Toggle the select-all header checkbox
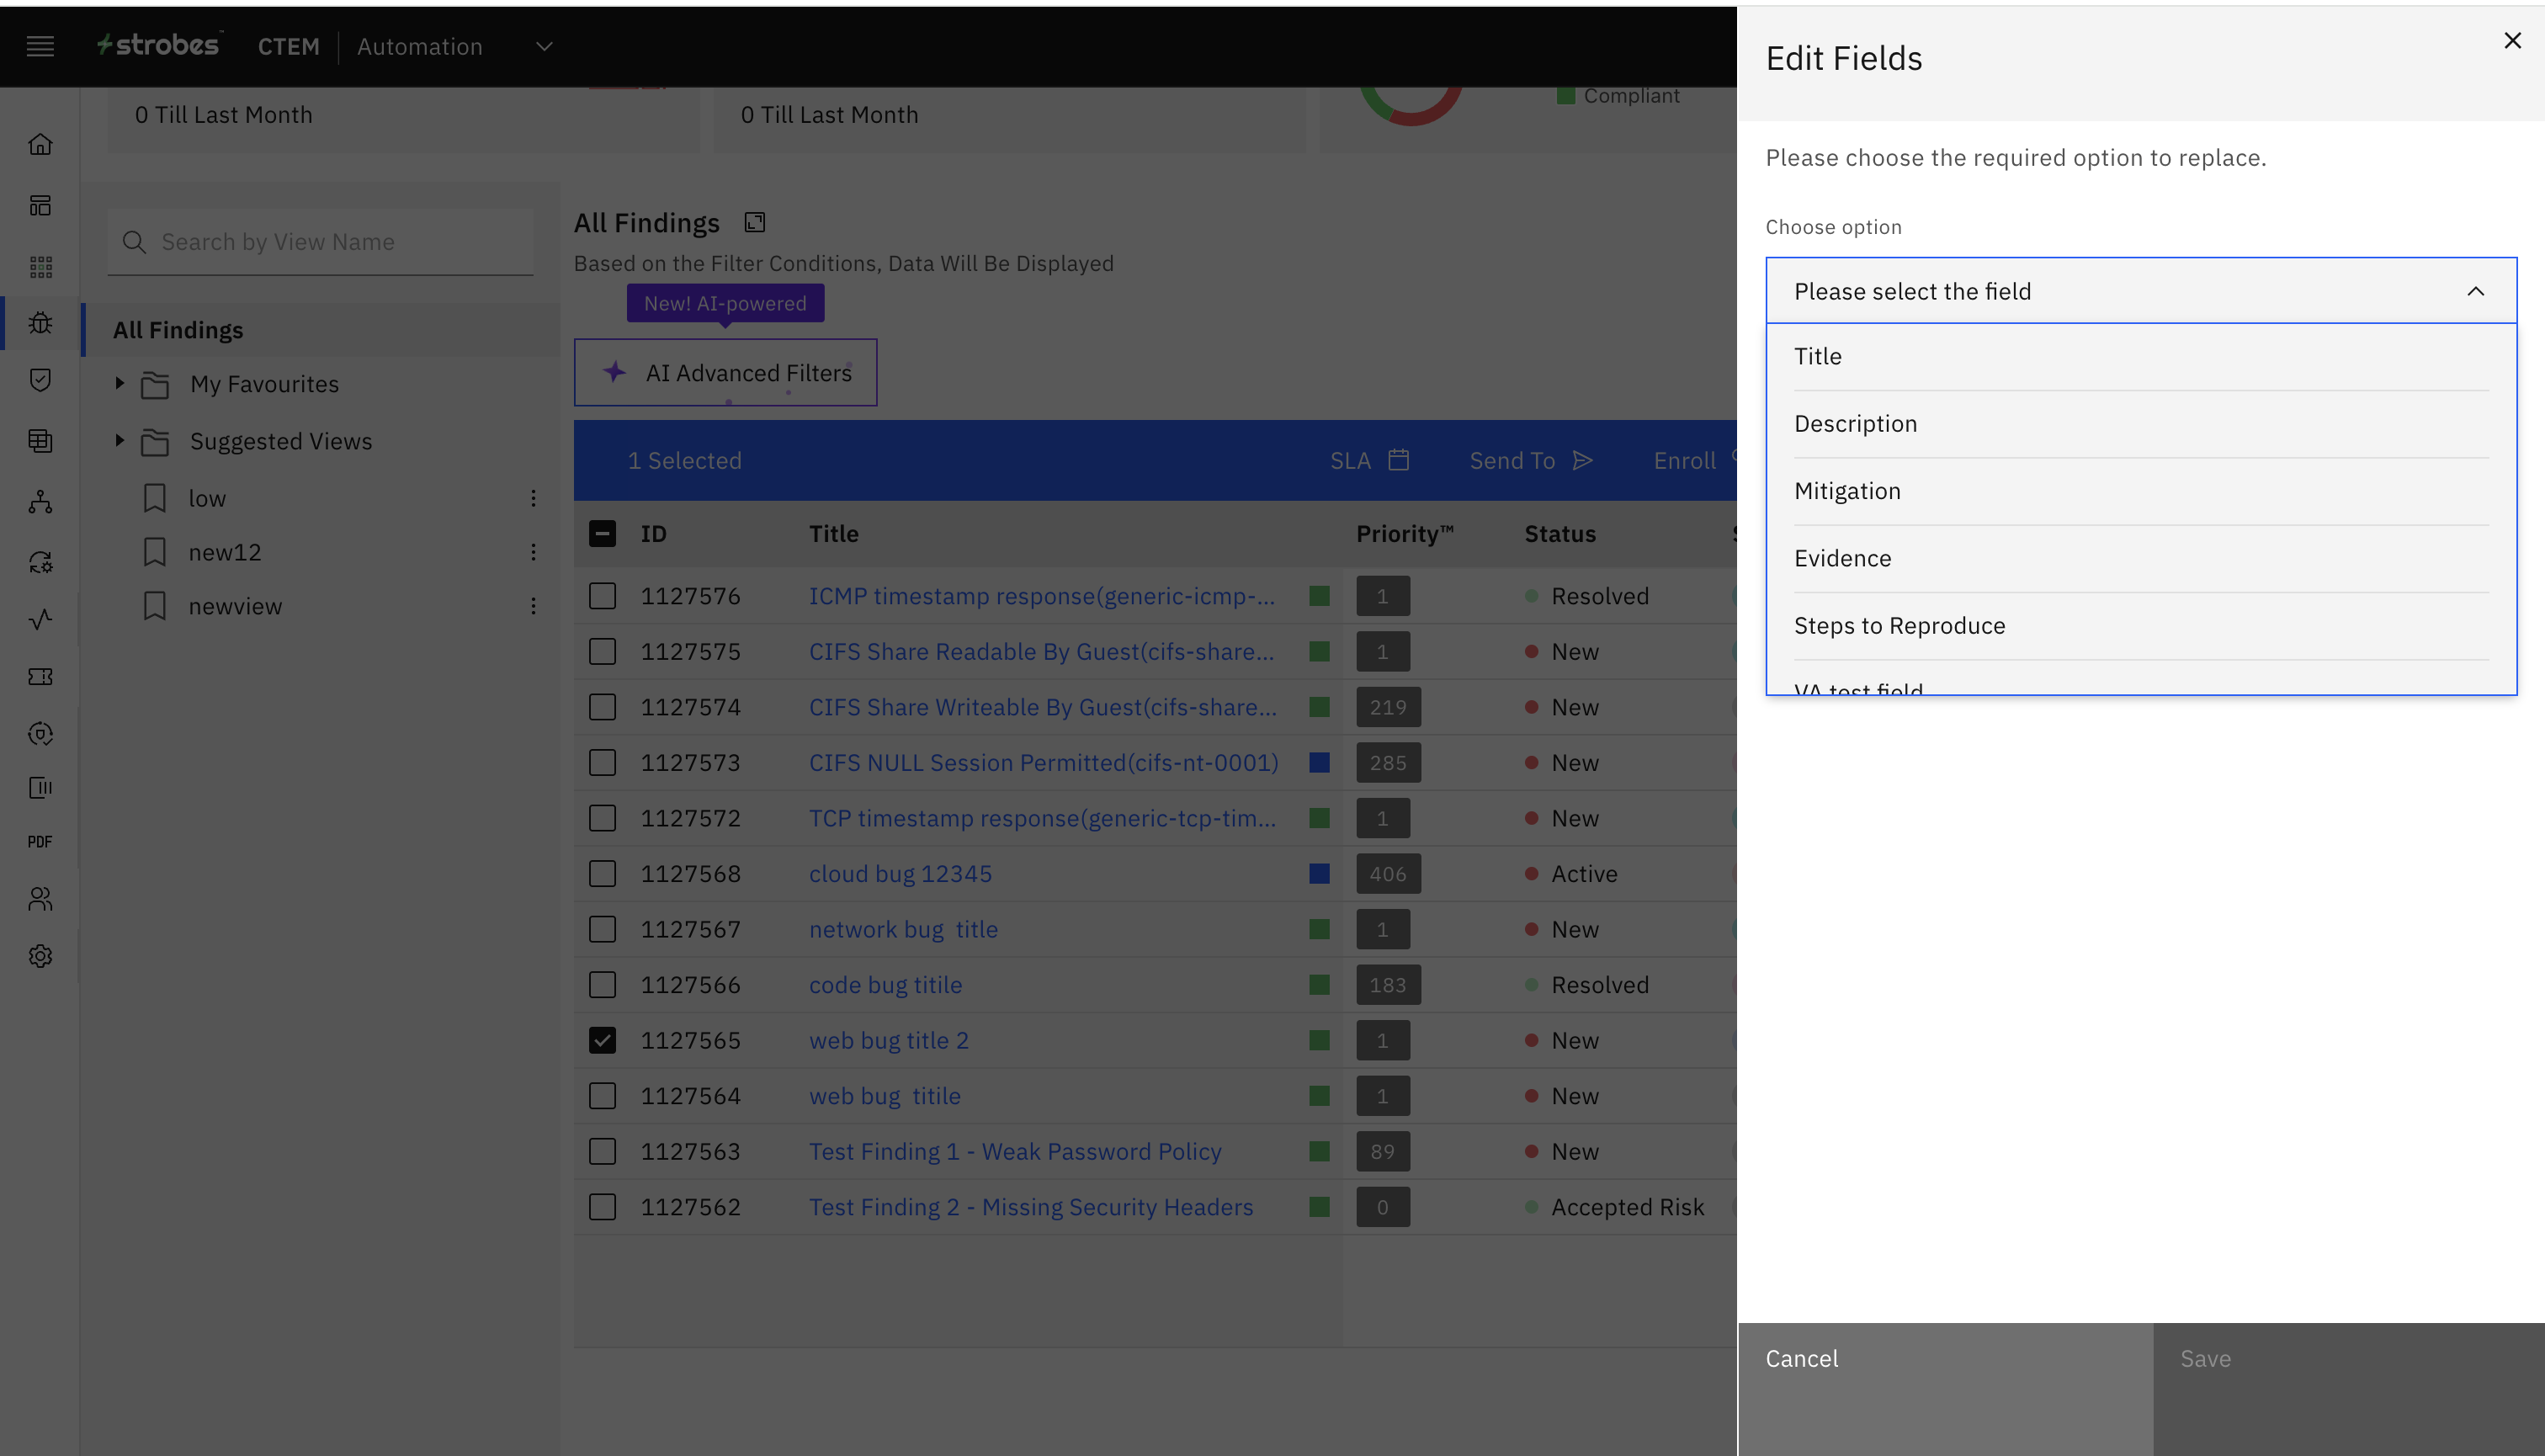Screen dimensions: 2545x1456 tap(602, 533)
